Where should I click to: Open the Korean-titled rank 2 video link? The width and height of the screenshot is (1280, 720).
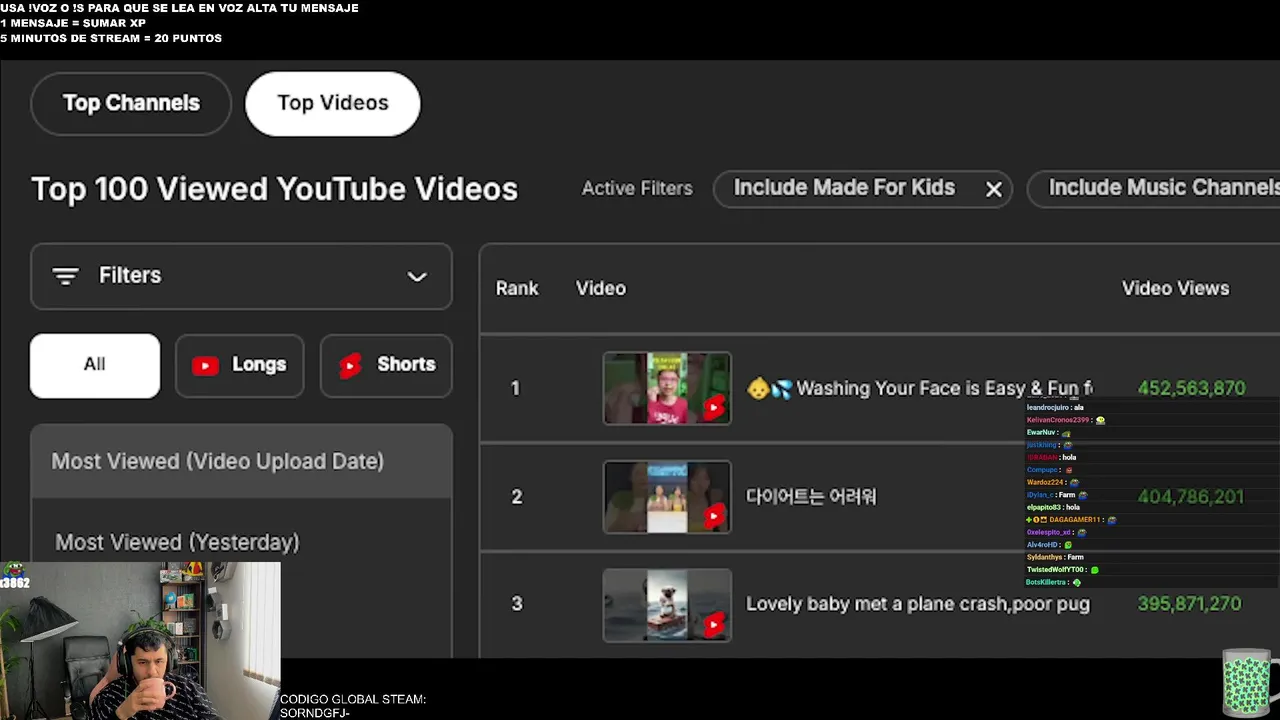811,496
